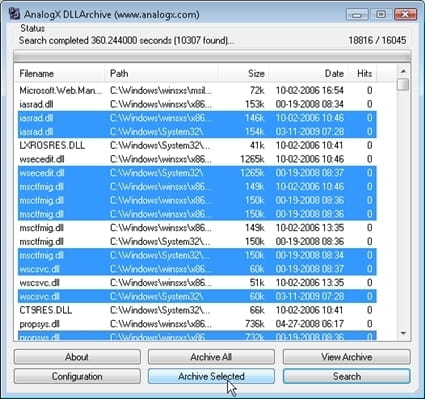This screenshot has height=399, width=425.
Task: Select msctfmig.dll row dated 00-19-2008 08:34
Action: coord(197,255)
